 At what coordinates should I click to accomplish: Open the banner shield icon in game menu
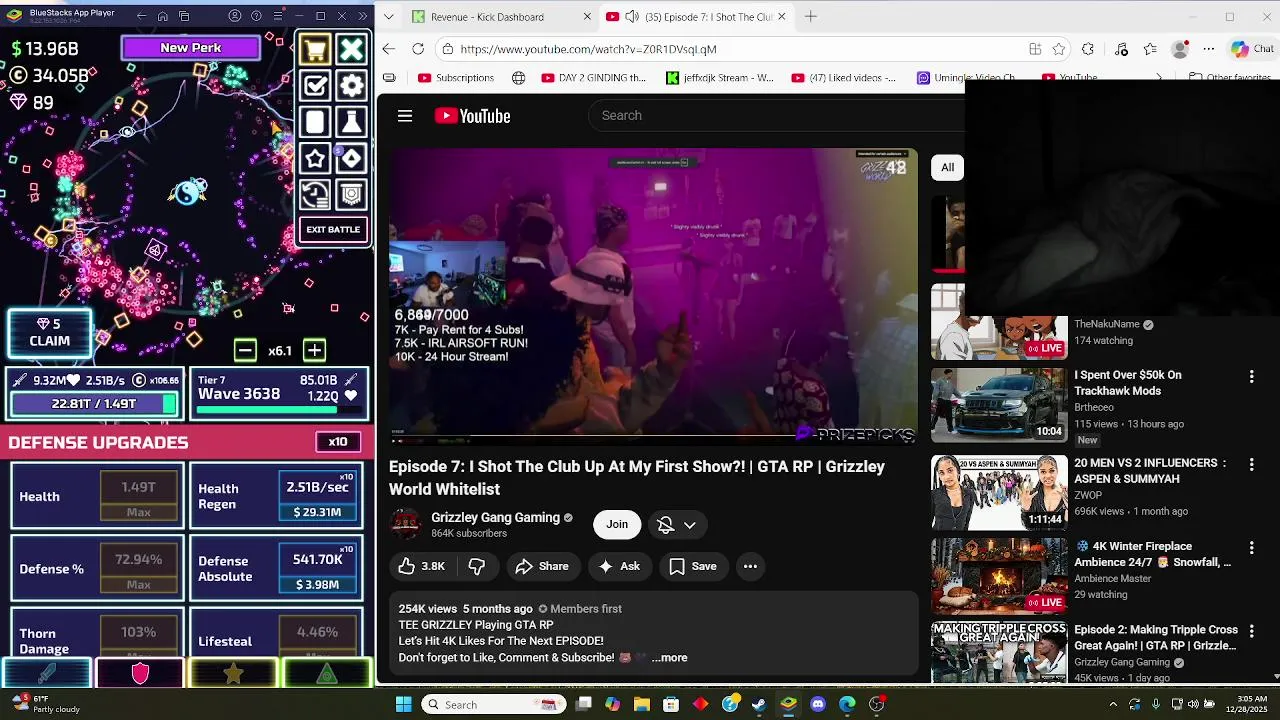[351, 194]
